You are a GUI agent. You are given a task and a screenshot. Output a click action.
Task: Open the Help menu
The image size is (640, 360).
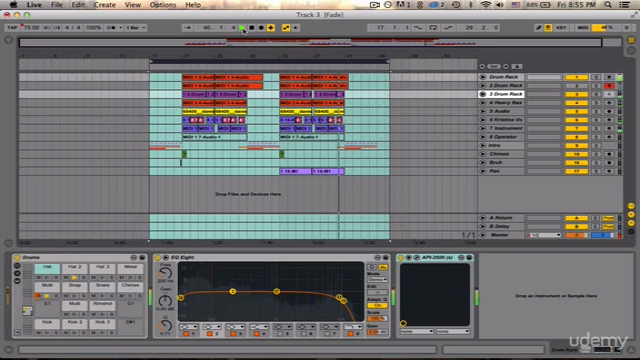coord(193,5)
